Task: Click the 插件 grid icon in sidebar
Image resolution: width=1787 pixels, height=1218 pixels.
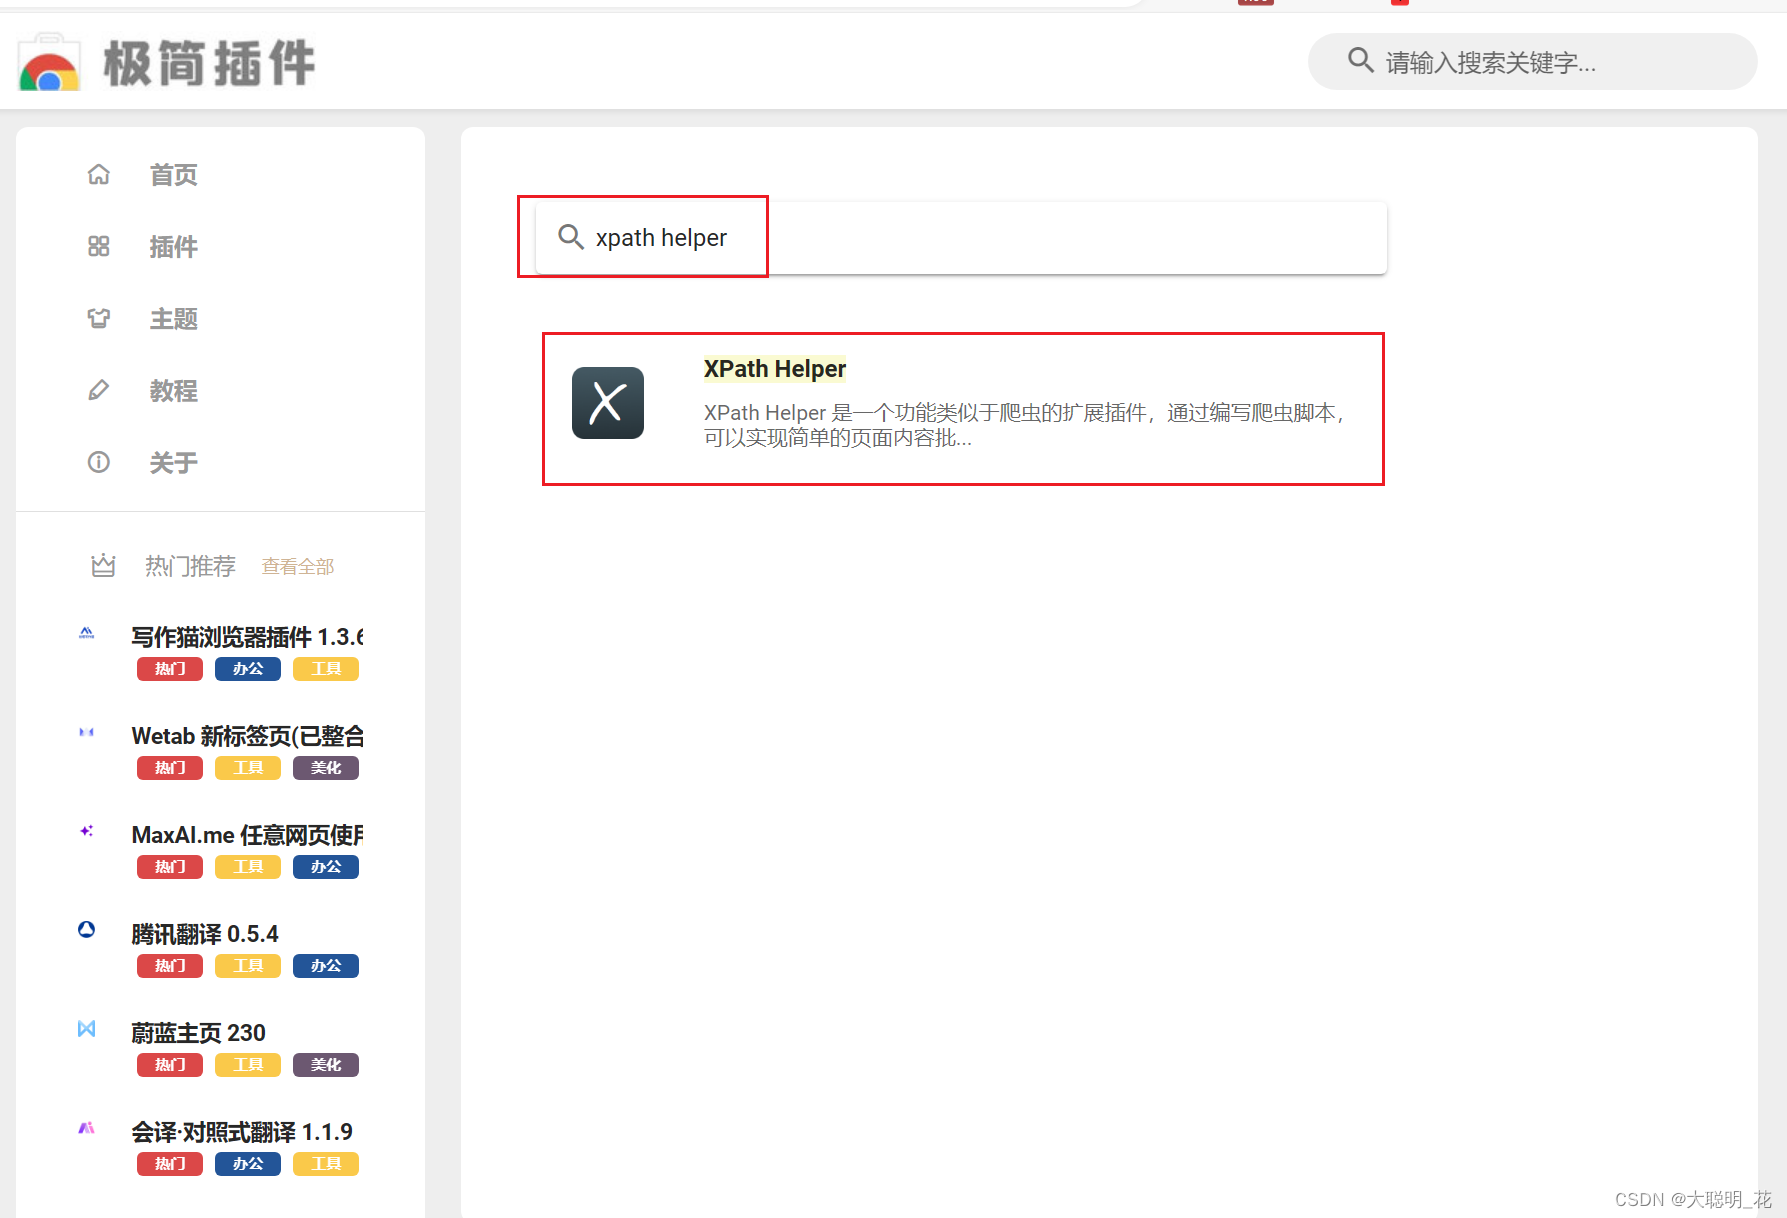Action: coord(98,246)
